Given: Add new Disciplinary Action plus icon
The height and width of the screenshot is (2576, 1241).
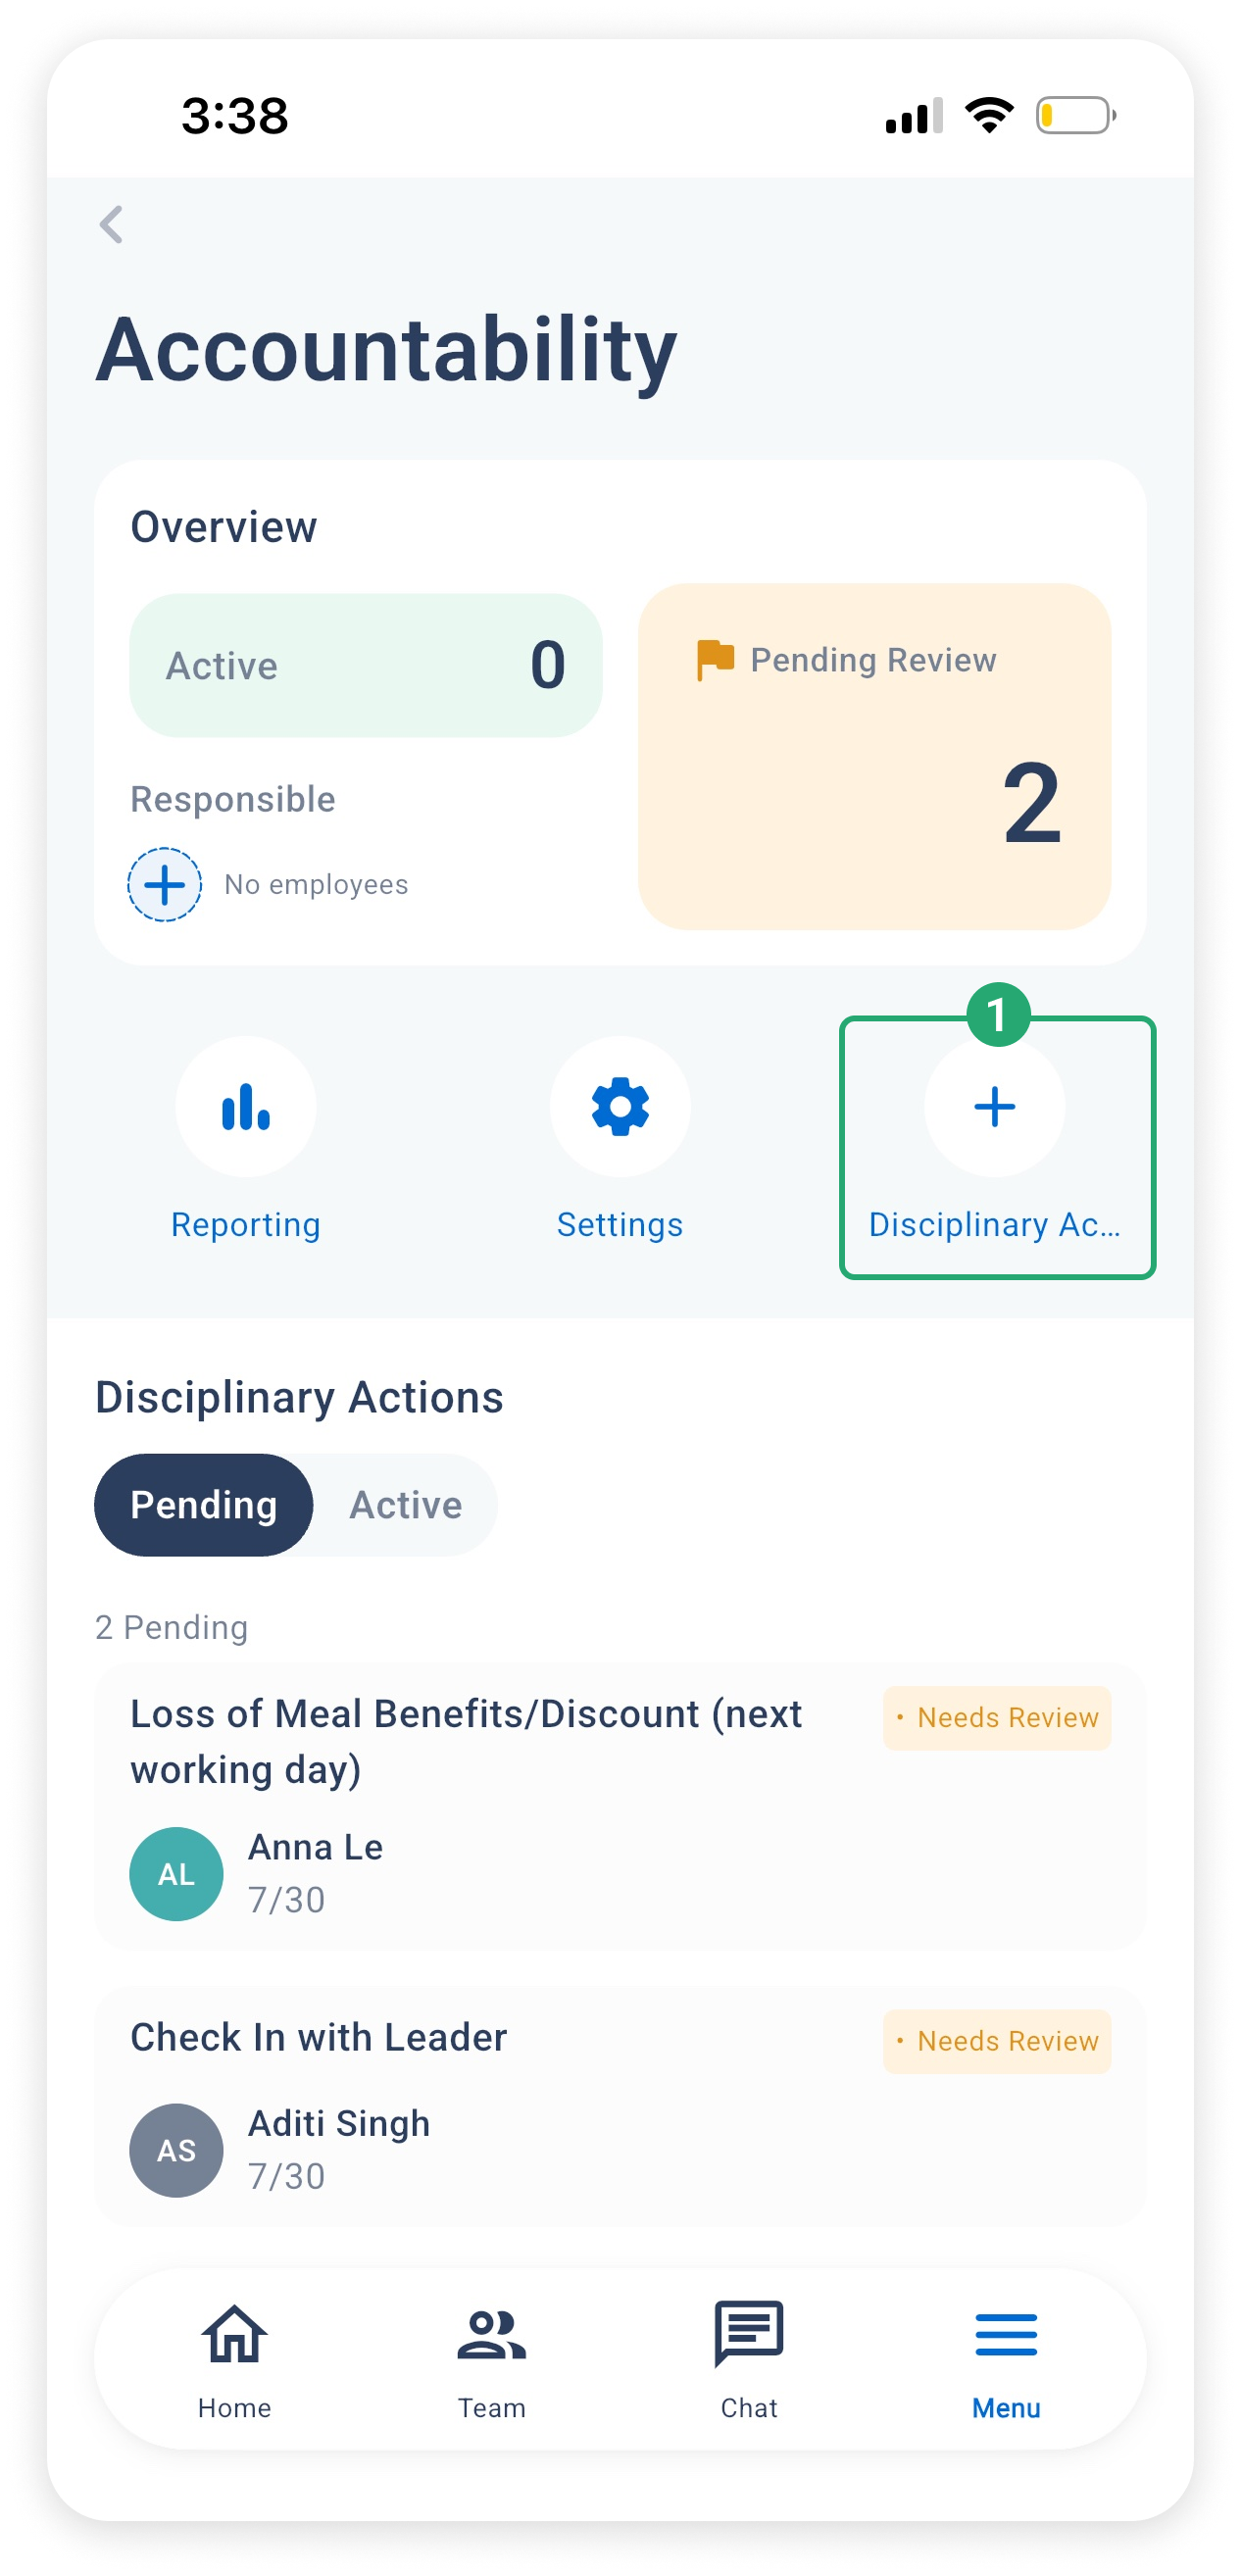Looking at the screenshot, I should pyautogui.click(x=995, y=1106).
